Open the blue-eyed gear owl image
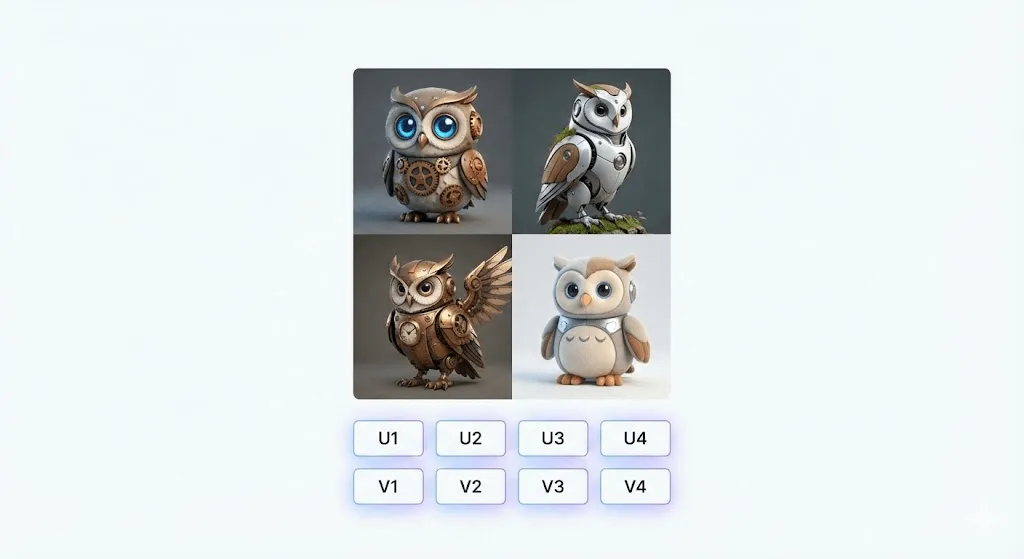 pyautogui.click(x=432, y=151)
